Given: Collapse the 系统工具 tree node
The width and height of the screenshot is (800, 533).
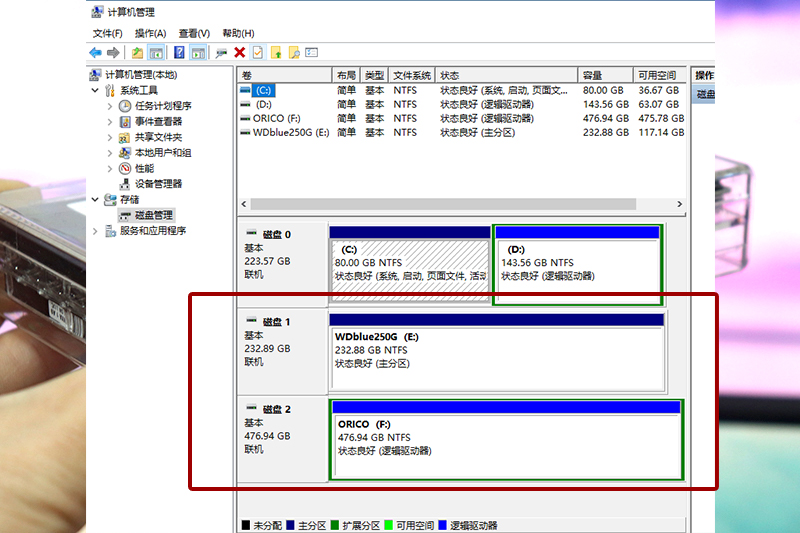Looking at the screenshot, I should [95, 91].
